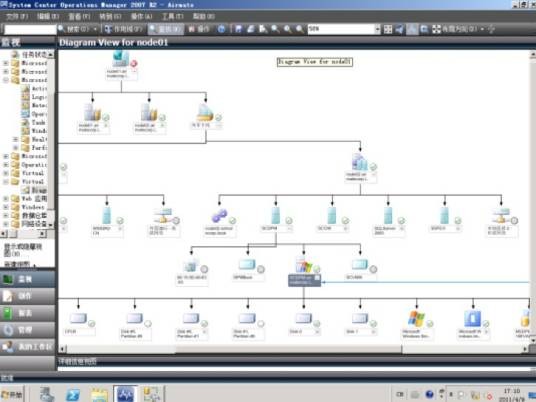This screenshot has height=402, width=536.
Task: Click the root node01 icon with red status
Action: point(122,58)
